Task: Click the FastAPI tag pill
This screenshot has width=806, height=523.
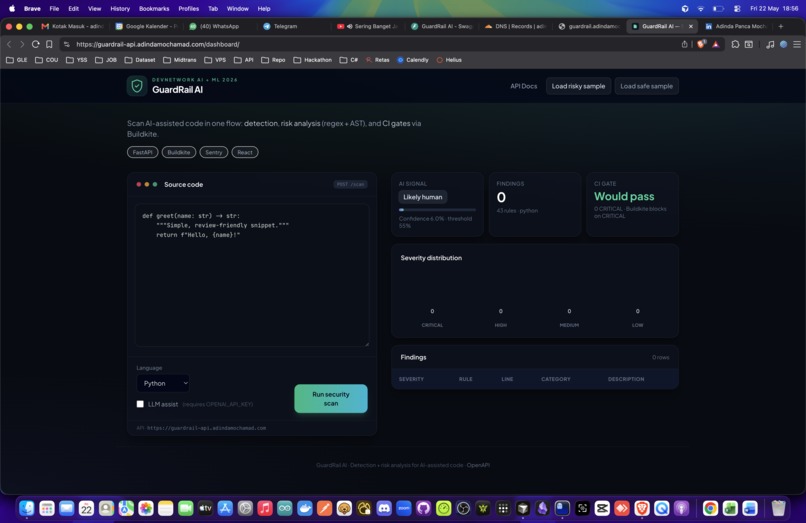Action: point(142,152)
